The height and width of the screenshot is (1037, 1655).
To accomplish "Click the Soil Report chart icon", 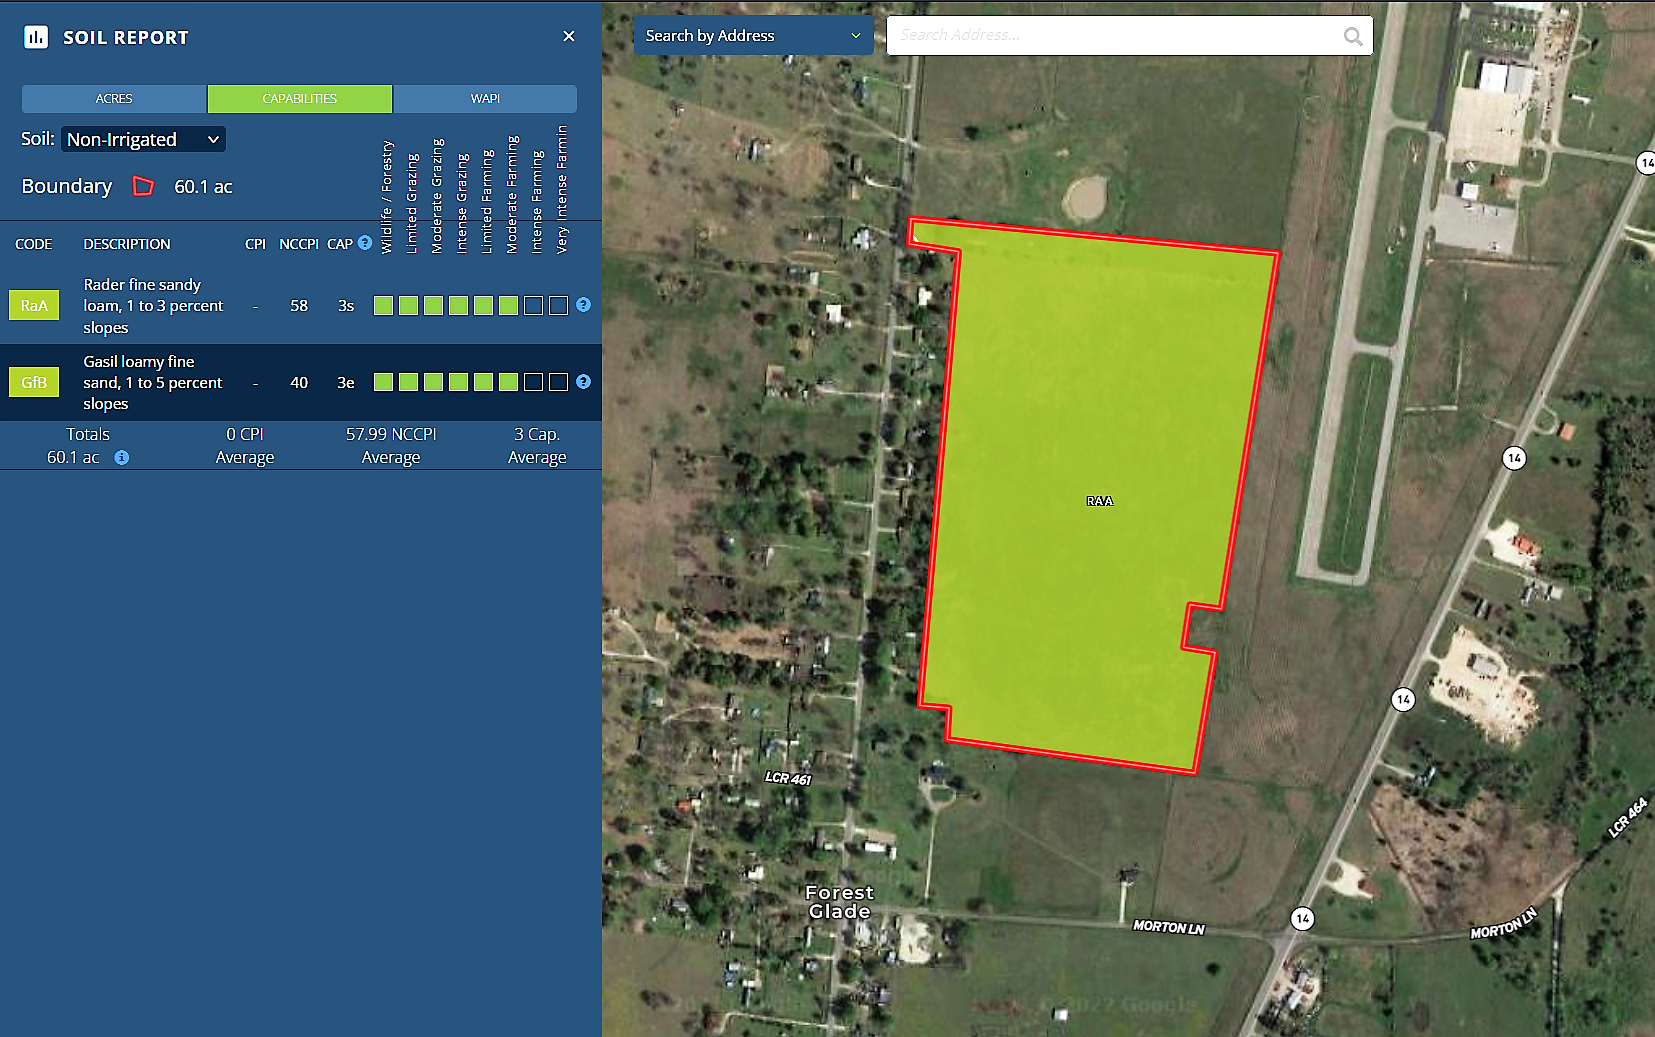I will point(36,37).
